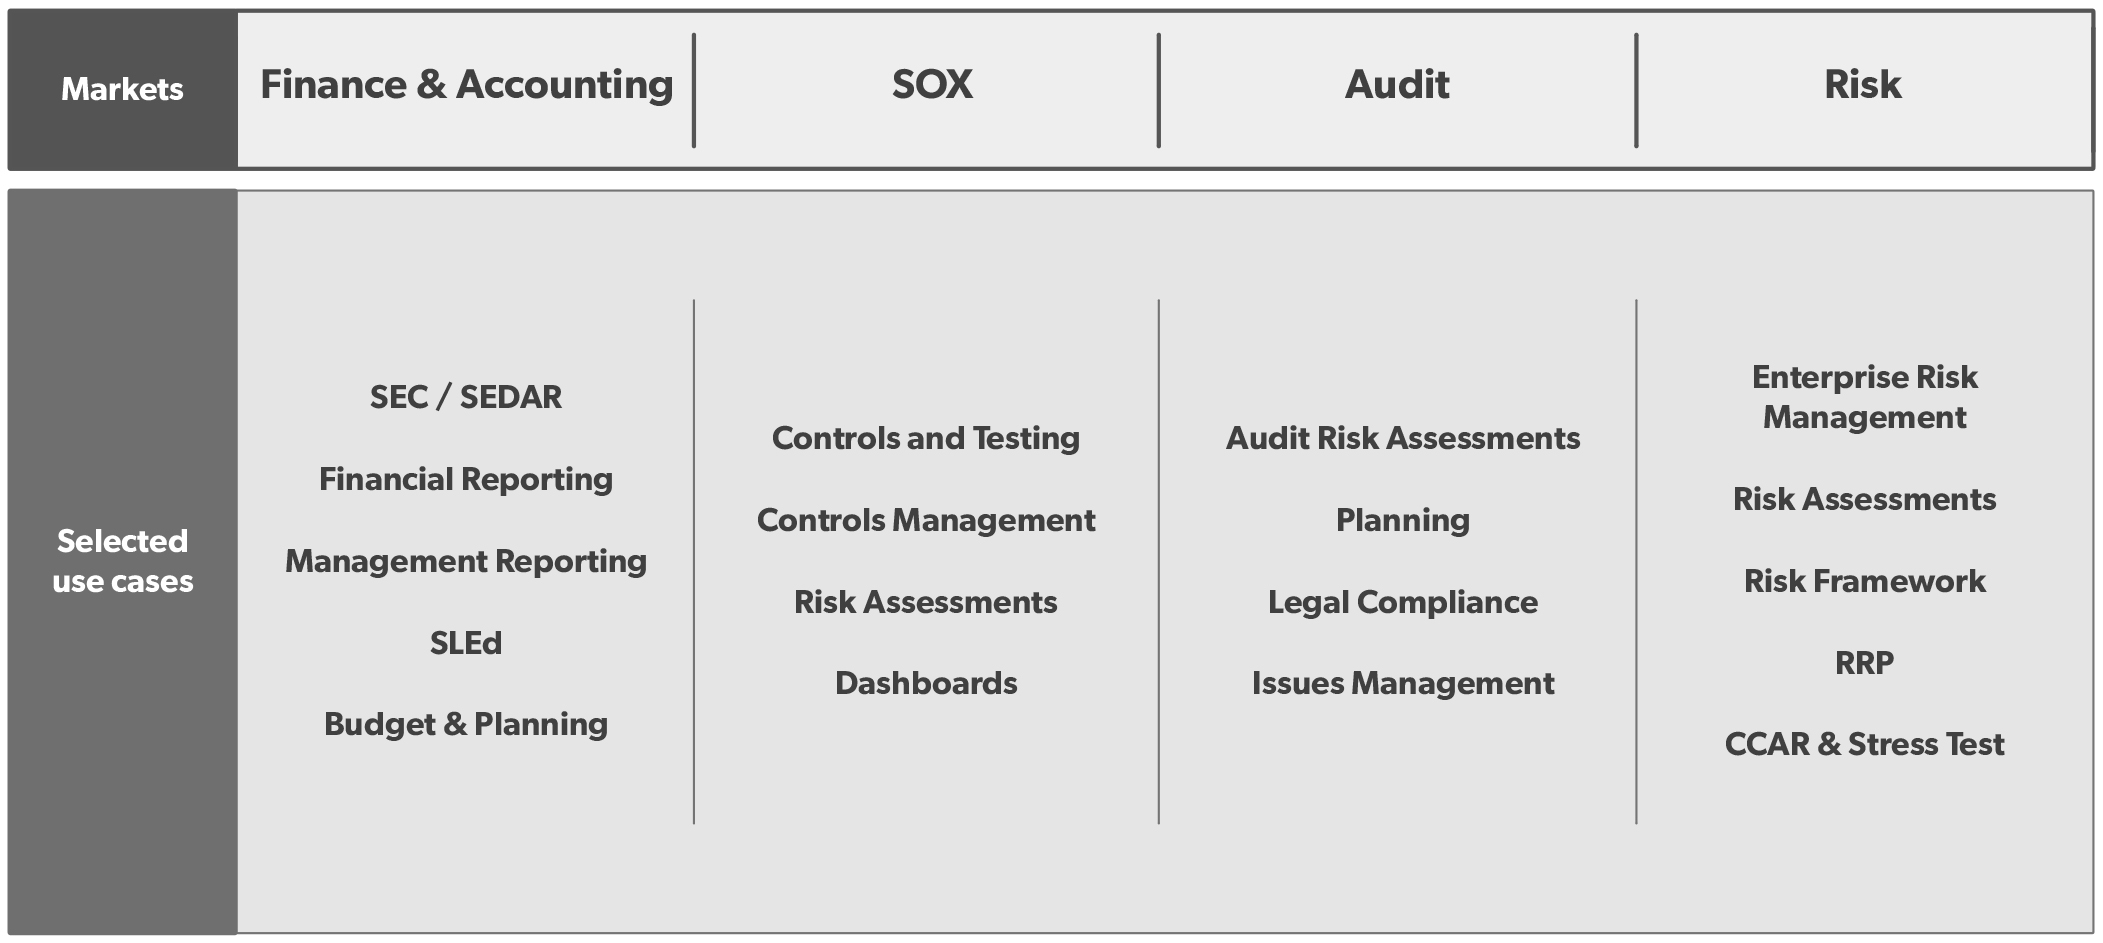Select Dashboards in the SOX column
The width and height of the screenshot is (2103, 943).
coord(926,683)
